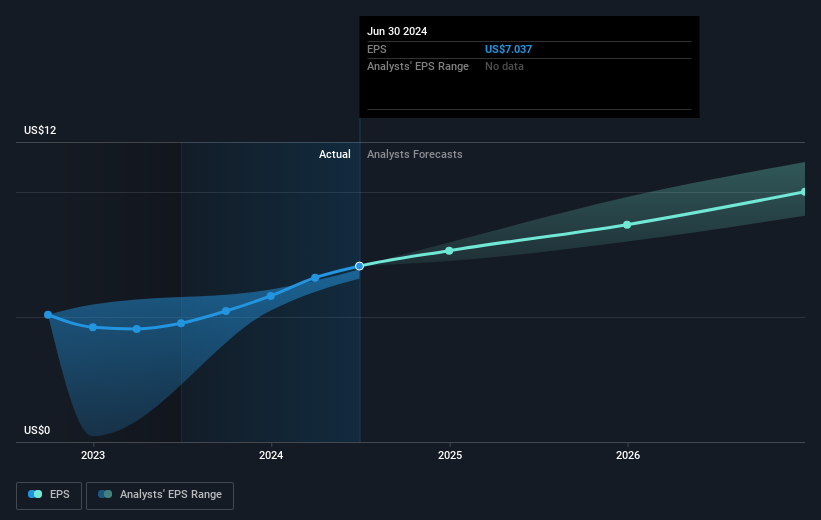The width and height of the screenshot is (821, 520).
Task: Click the EPS point just before Jun 2024
Action: [315, 278]
